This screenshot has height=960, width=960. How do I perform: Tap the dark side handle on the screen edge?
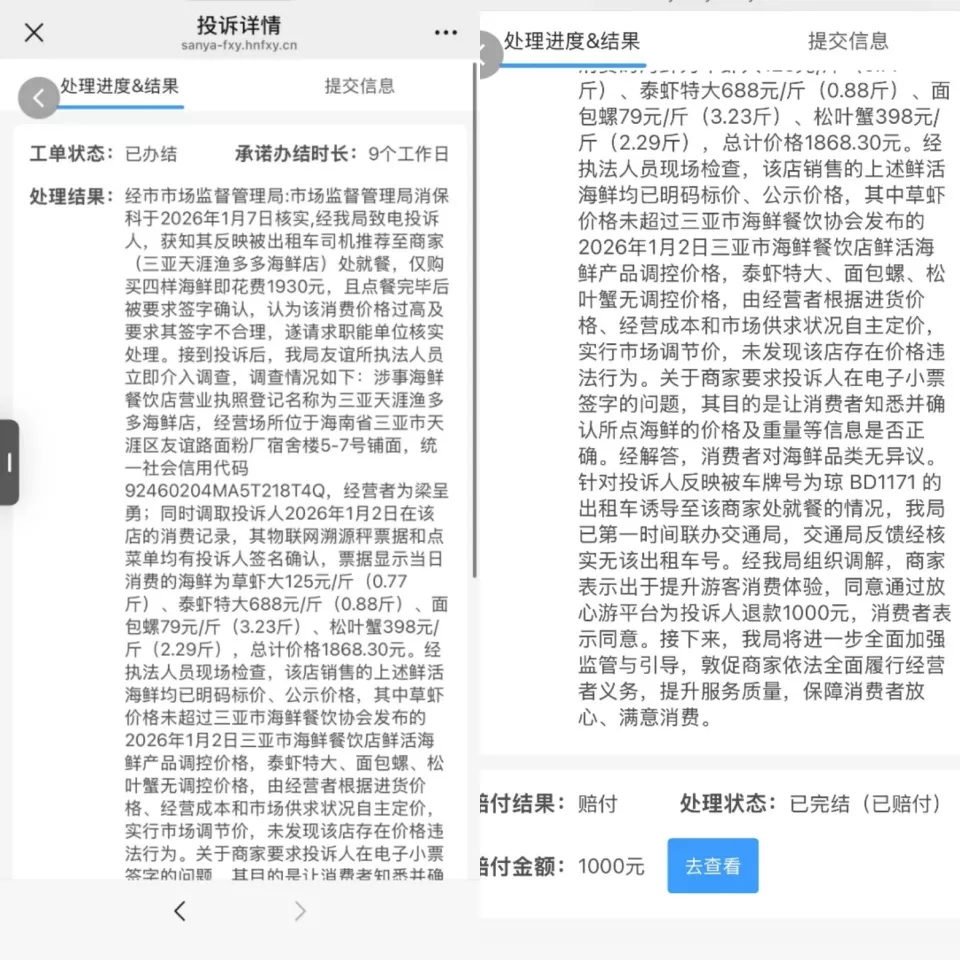pos(9,462)
